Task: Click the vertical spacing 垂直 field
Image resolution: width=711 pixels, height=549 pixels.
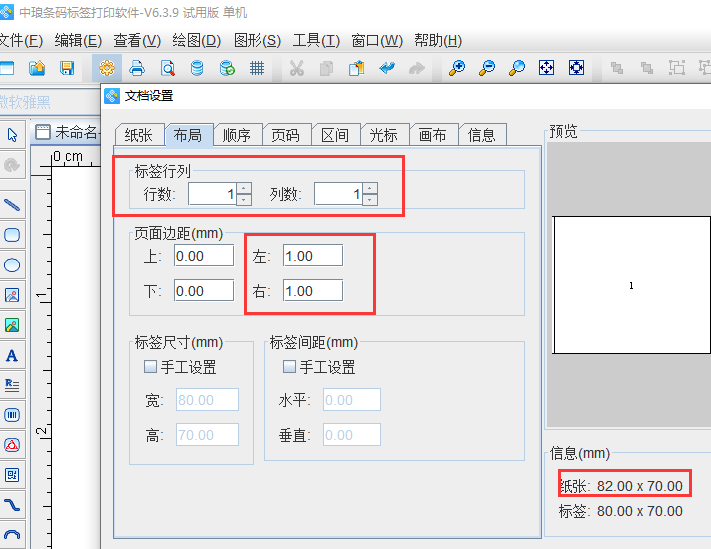Action: (x=352, y=435)
